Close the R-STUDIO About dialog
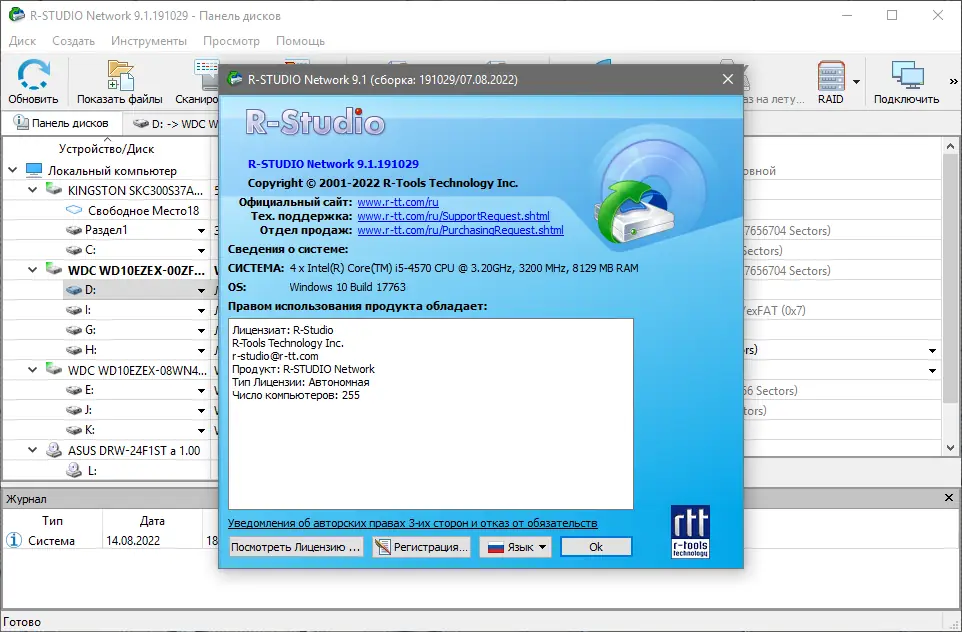 click(x=727, y=79)
